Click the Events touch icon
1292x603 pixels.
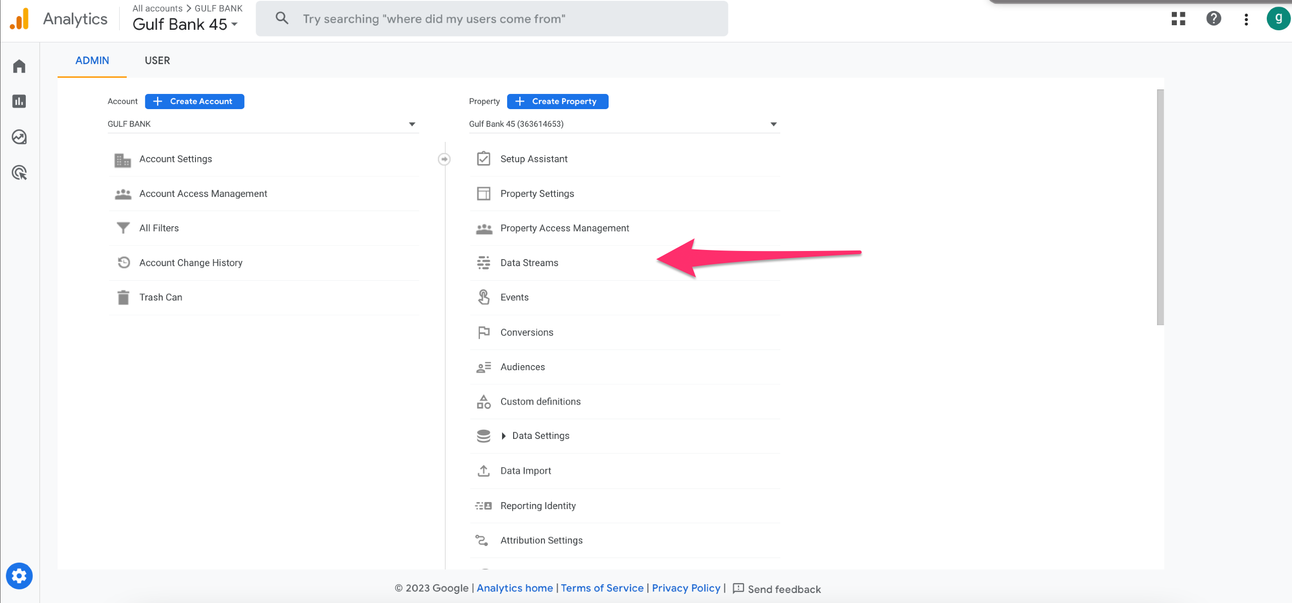coord(484,297)
